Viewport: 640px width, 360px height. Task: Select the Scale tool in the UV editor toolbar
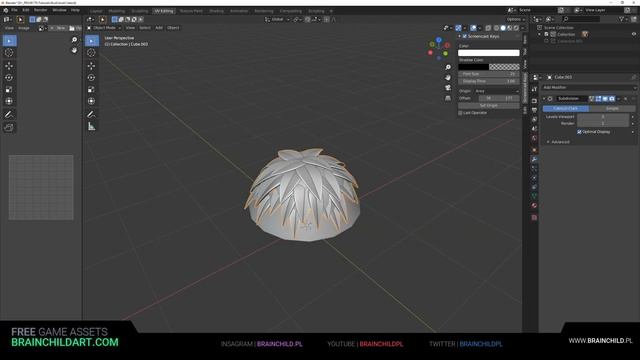tap(9, 89)
